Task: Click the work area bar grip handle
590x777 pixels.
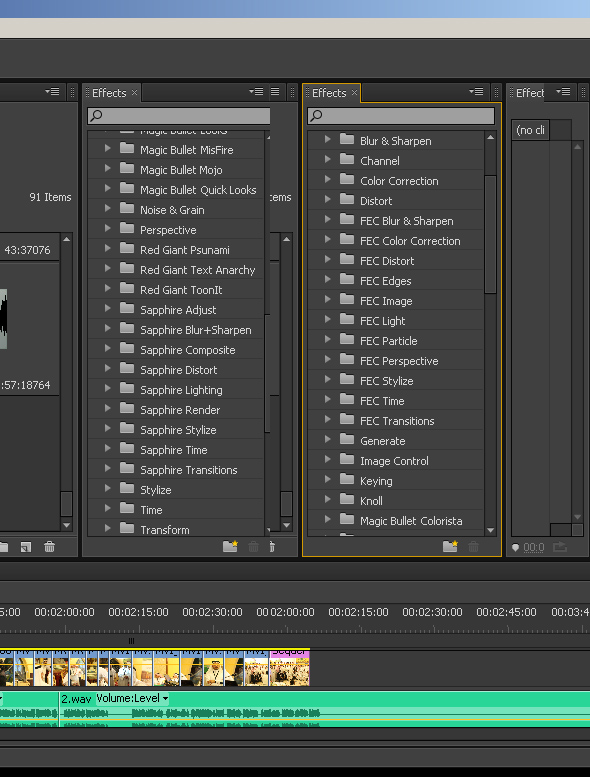Action: (x=131, y=641)
